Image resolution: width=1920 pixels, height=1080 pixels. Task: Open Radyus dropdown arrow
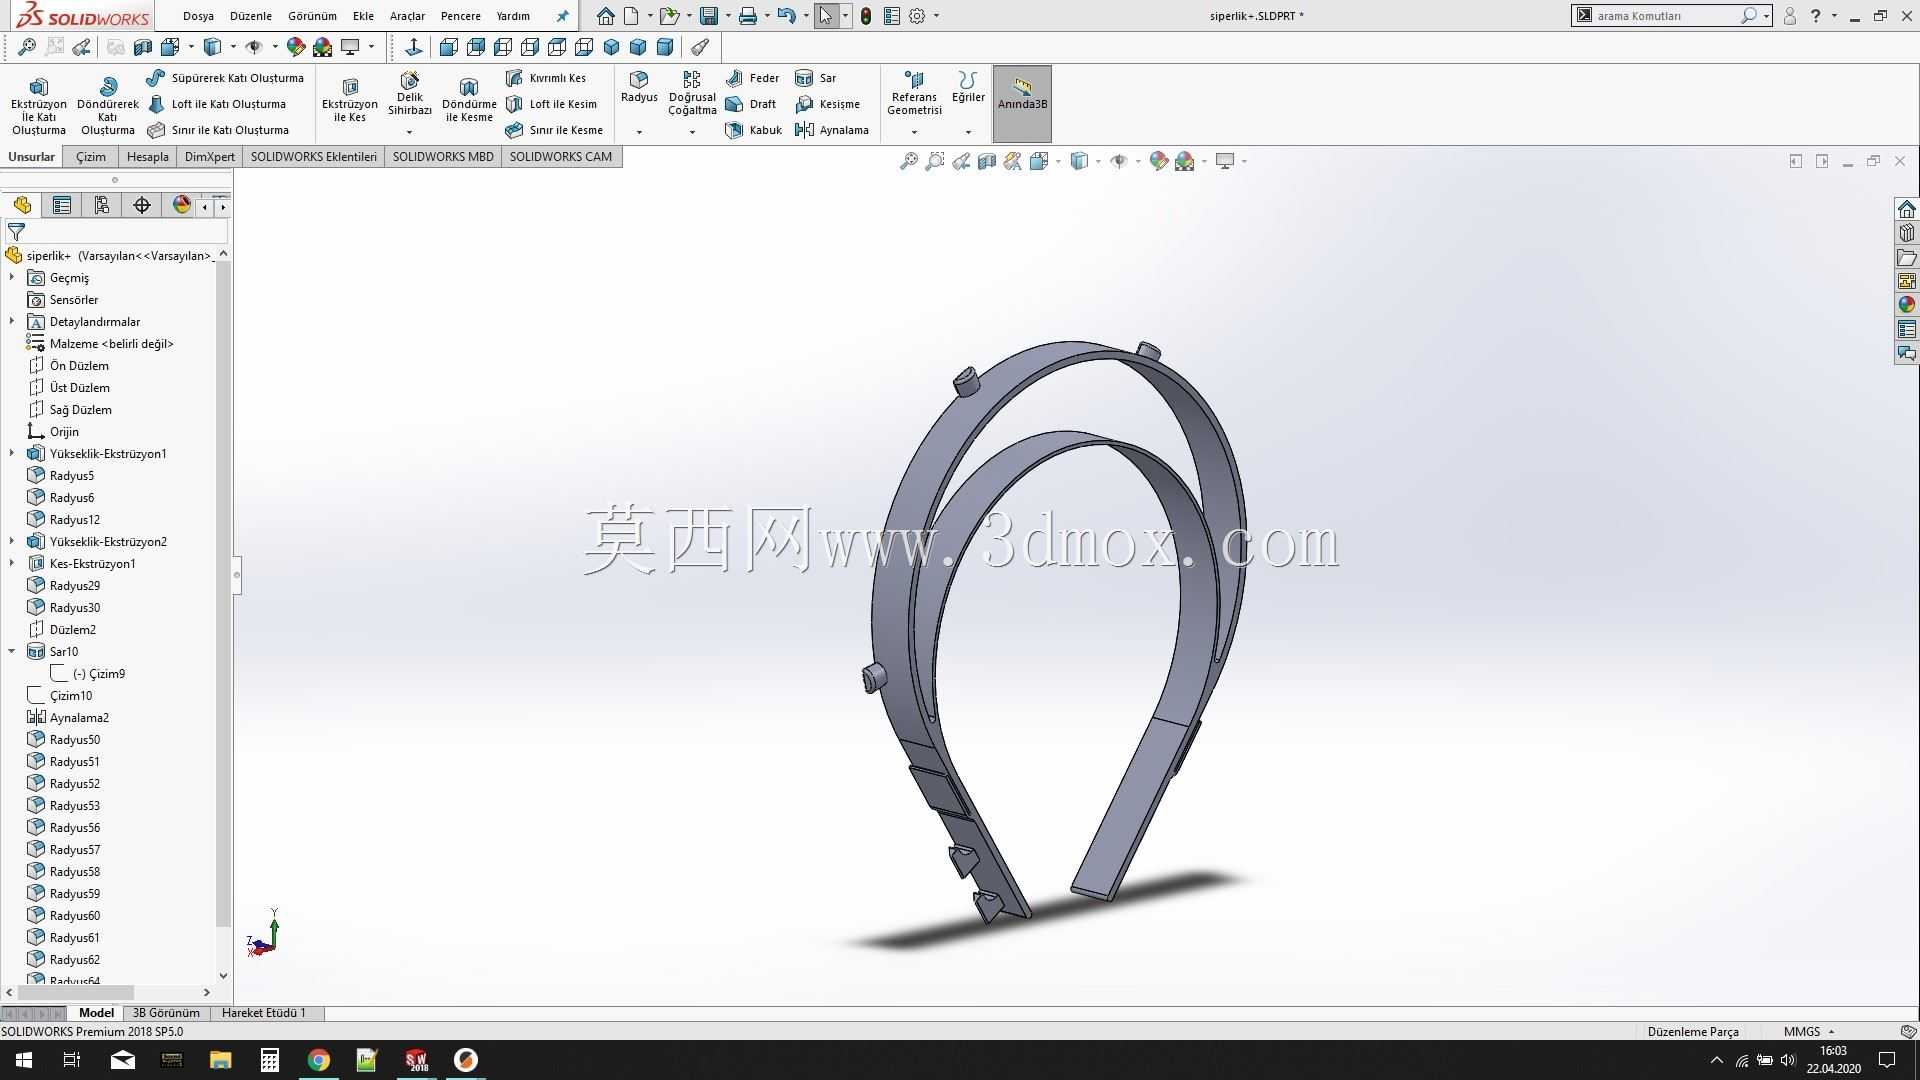pyautogui.click(x=639, y=132)
